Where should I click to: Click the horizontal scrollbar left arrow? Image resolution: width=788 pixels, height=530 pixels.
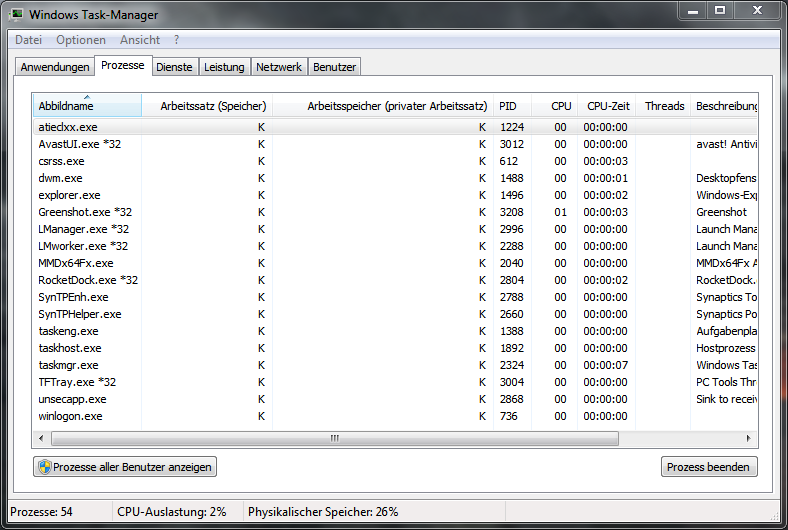(41, 438)
